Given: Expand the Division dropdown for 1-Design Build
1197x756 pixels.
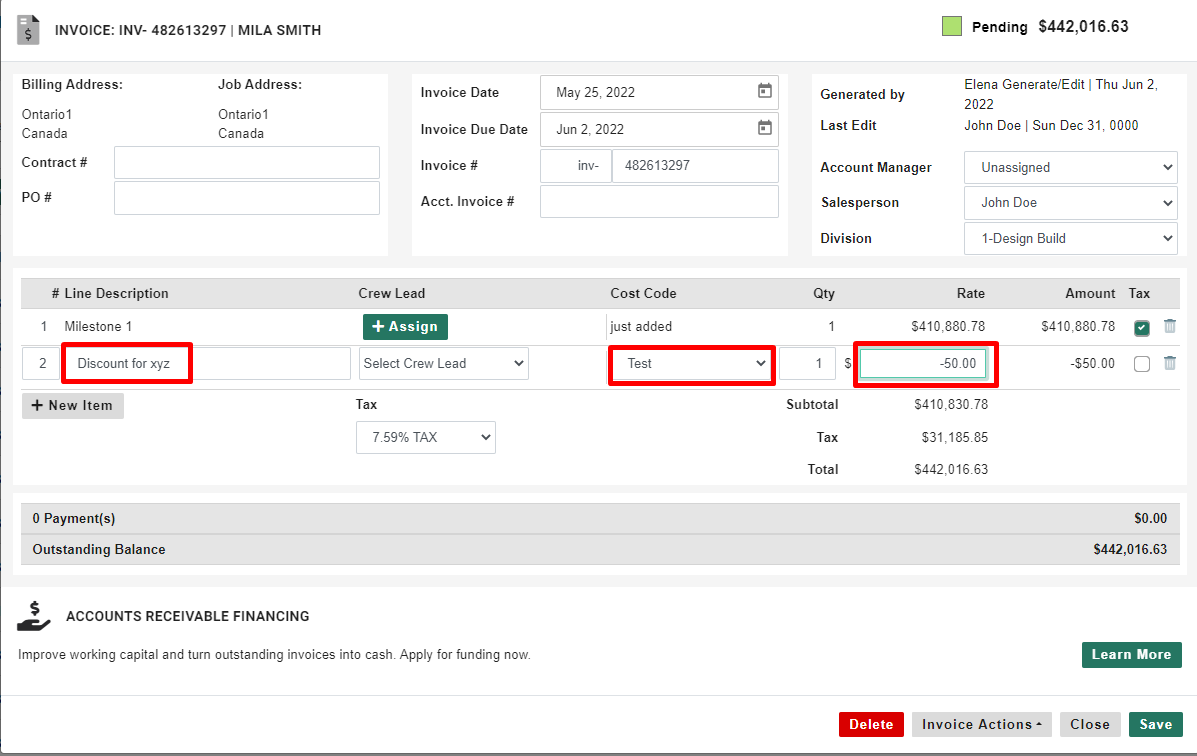Looking at the screenshot, I should click(x=1070, y=238).
